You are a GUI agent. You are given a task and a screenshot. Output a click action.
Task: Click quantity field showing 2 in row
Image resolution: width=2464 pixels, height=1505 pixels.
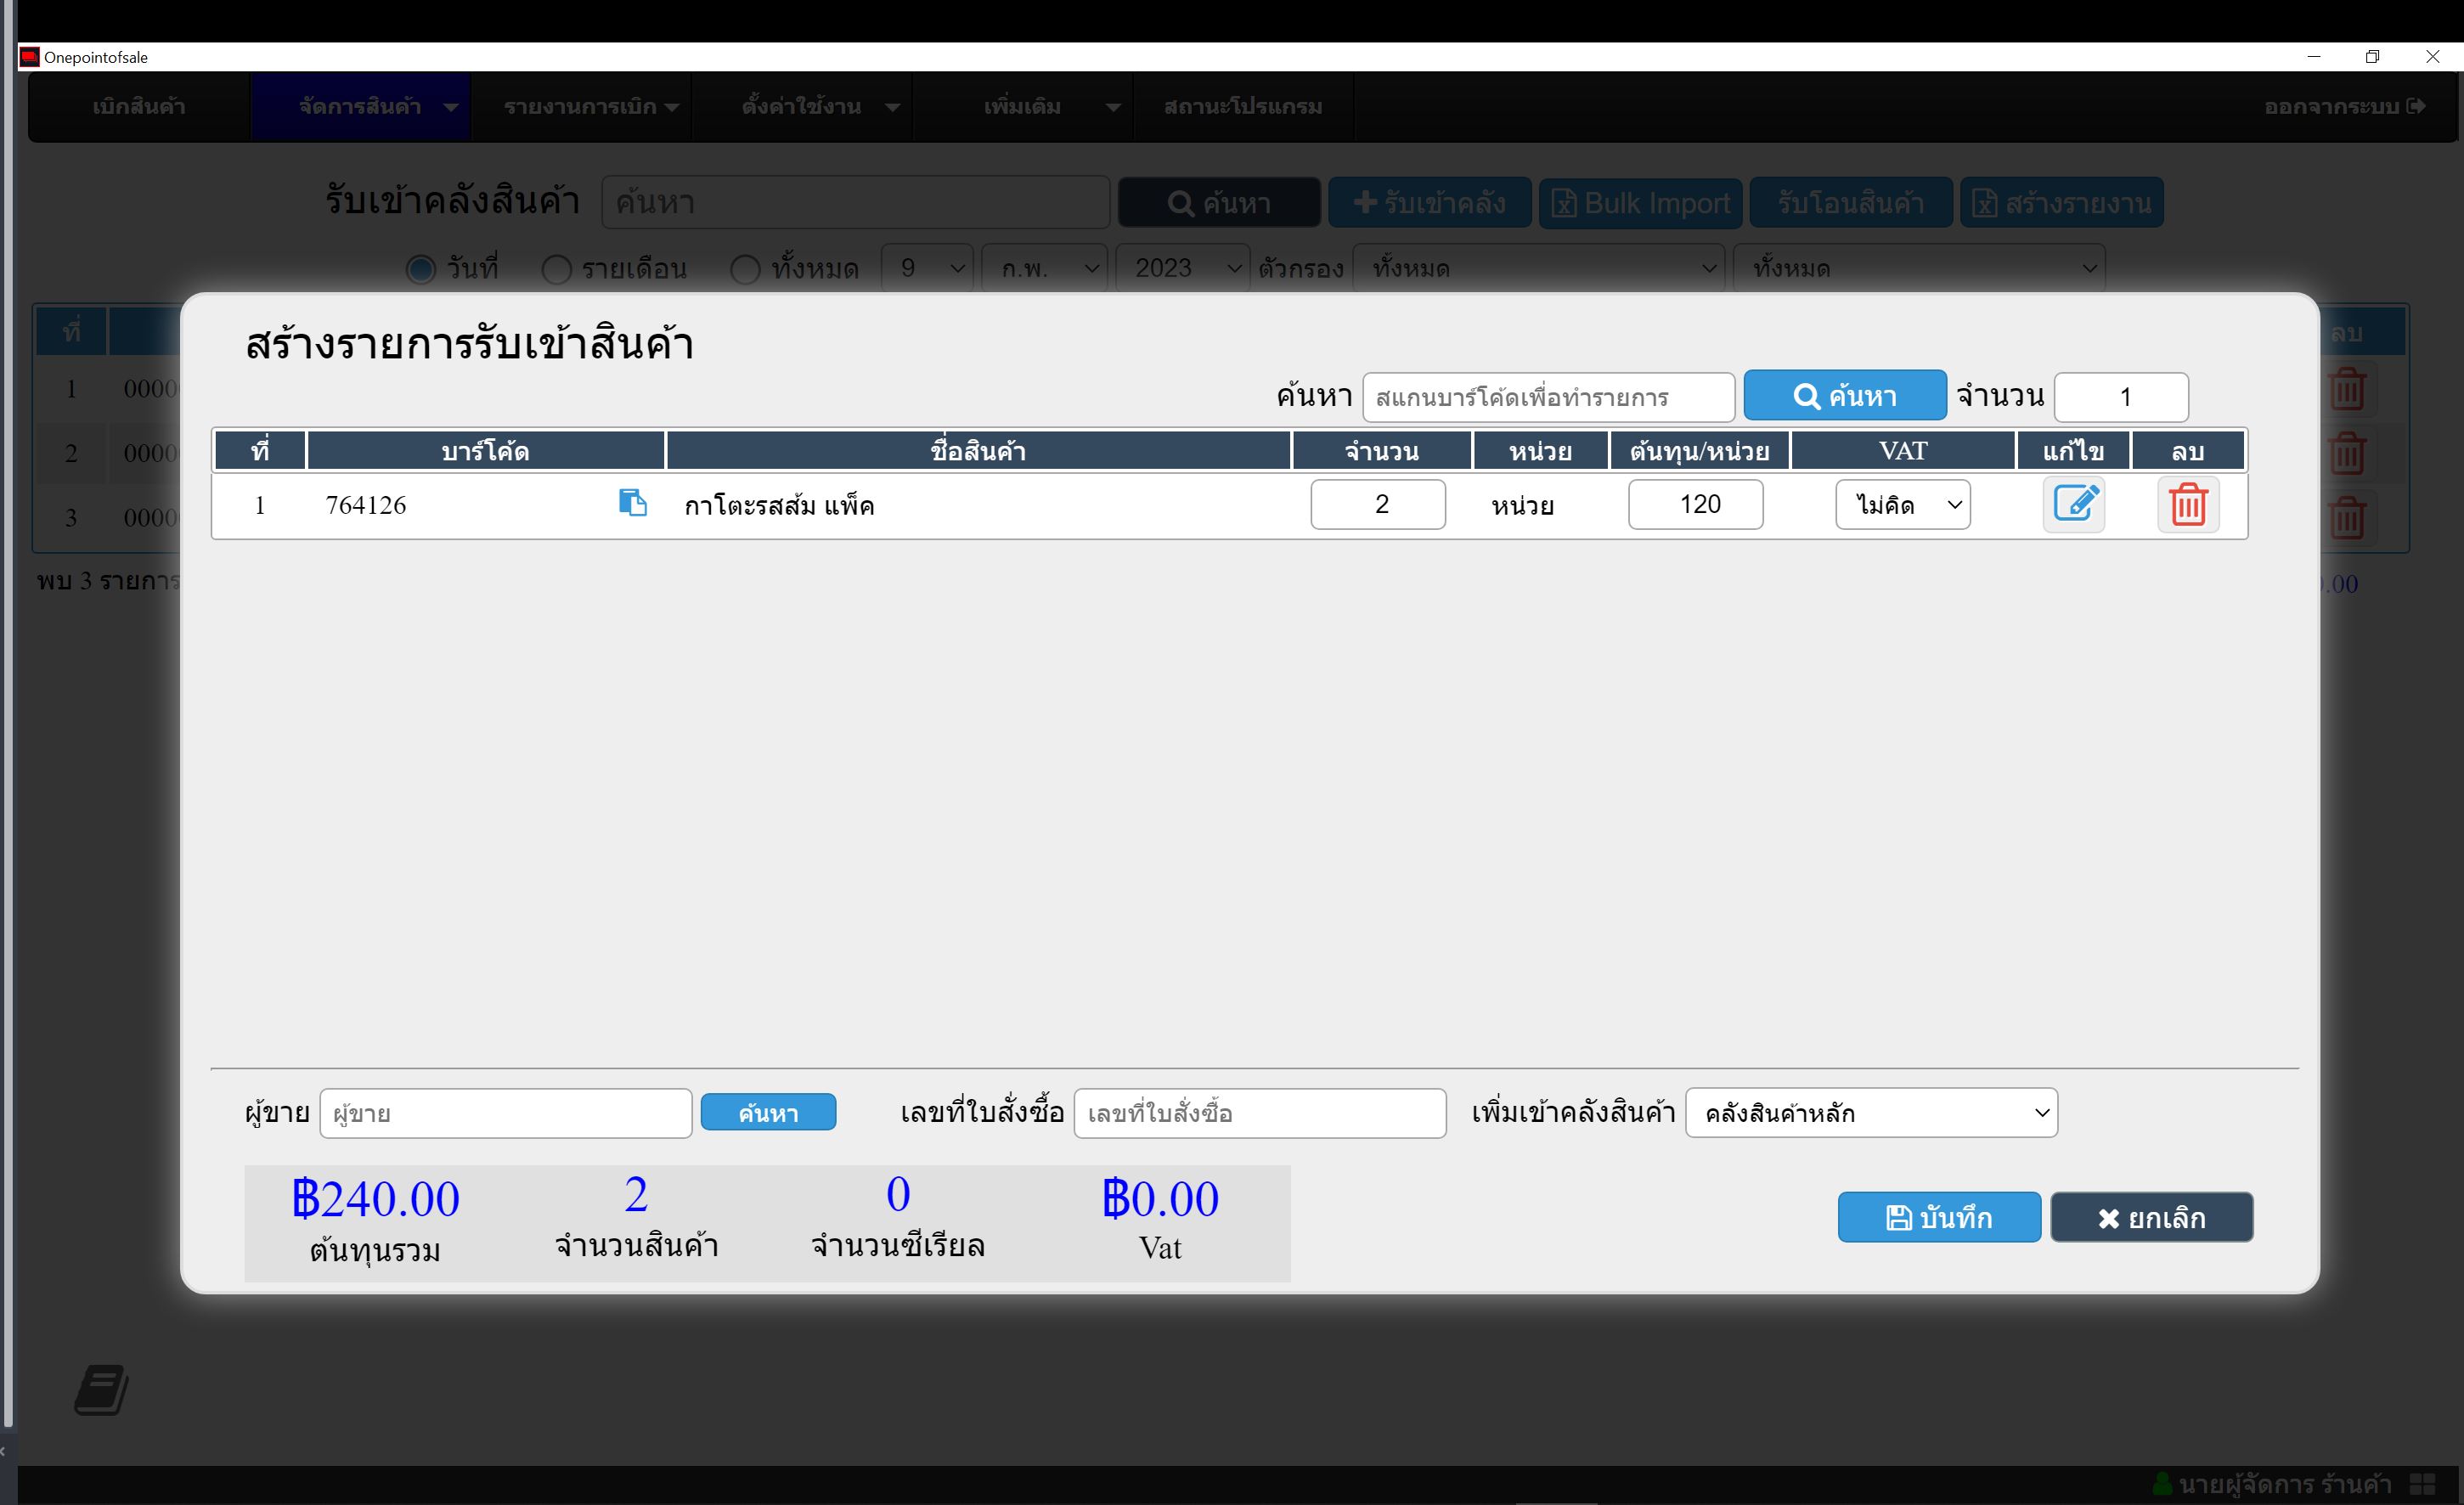[x=1378, y=504]
